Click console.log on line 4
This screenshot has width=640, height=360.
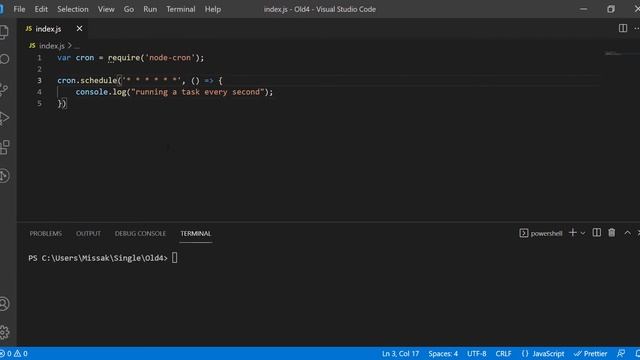(101, 92)
